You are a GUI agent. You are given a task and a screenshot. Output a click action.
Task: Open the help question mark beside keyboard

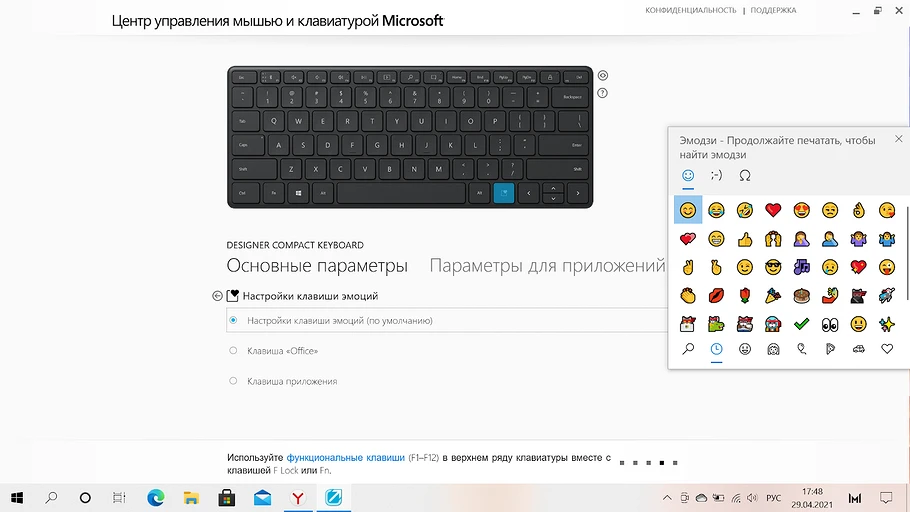(602, 93)
